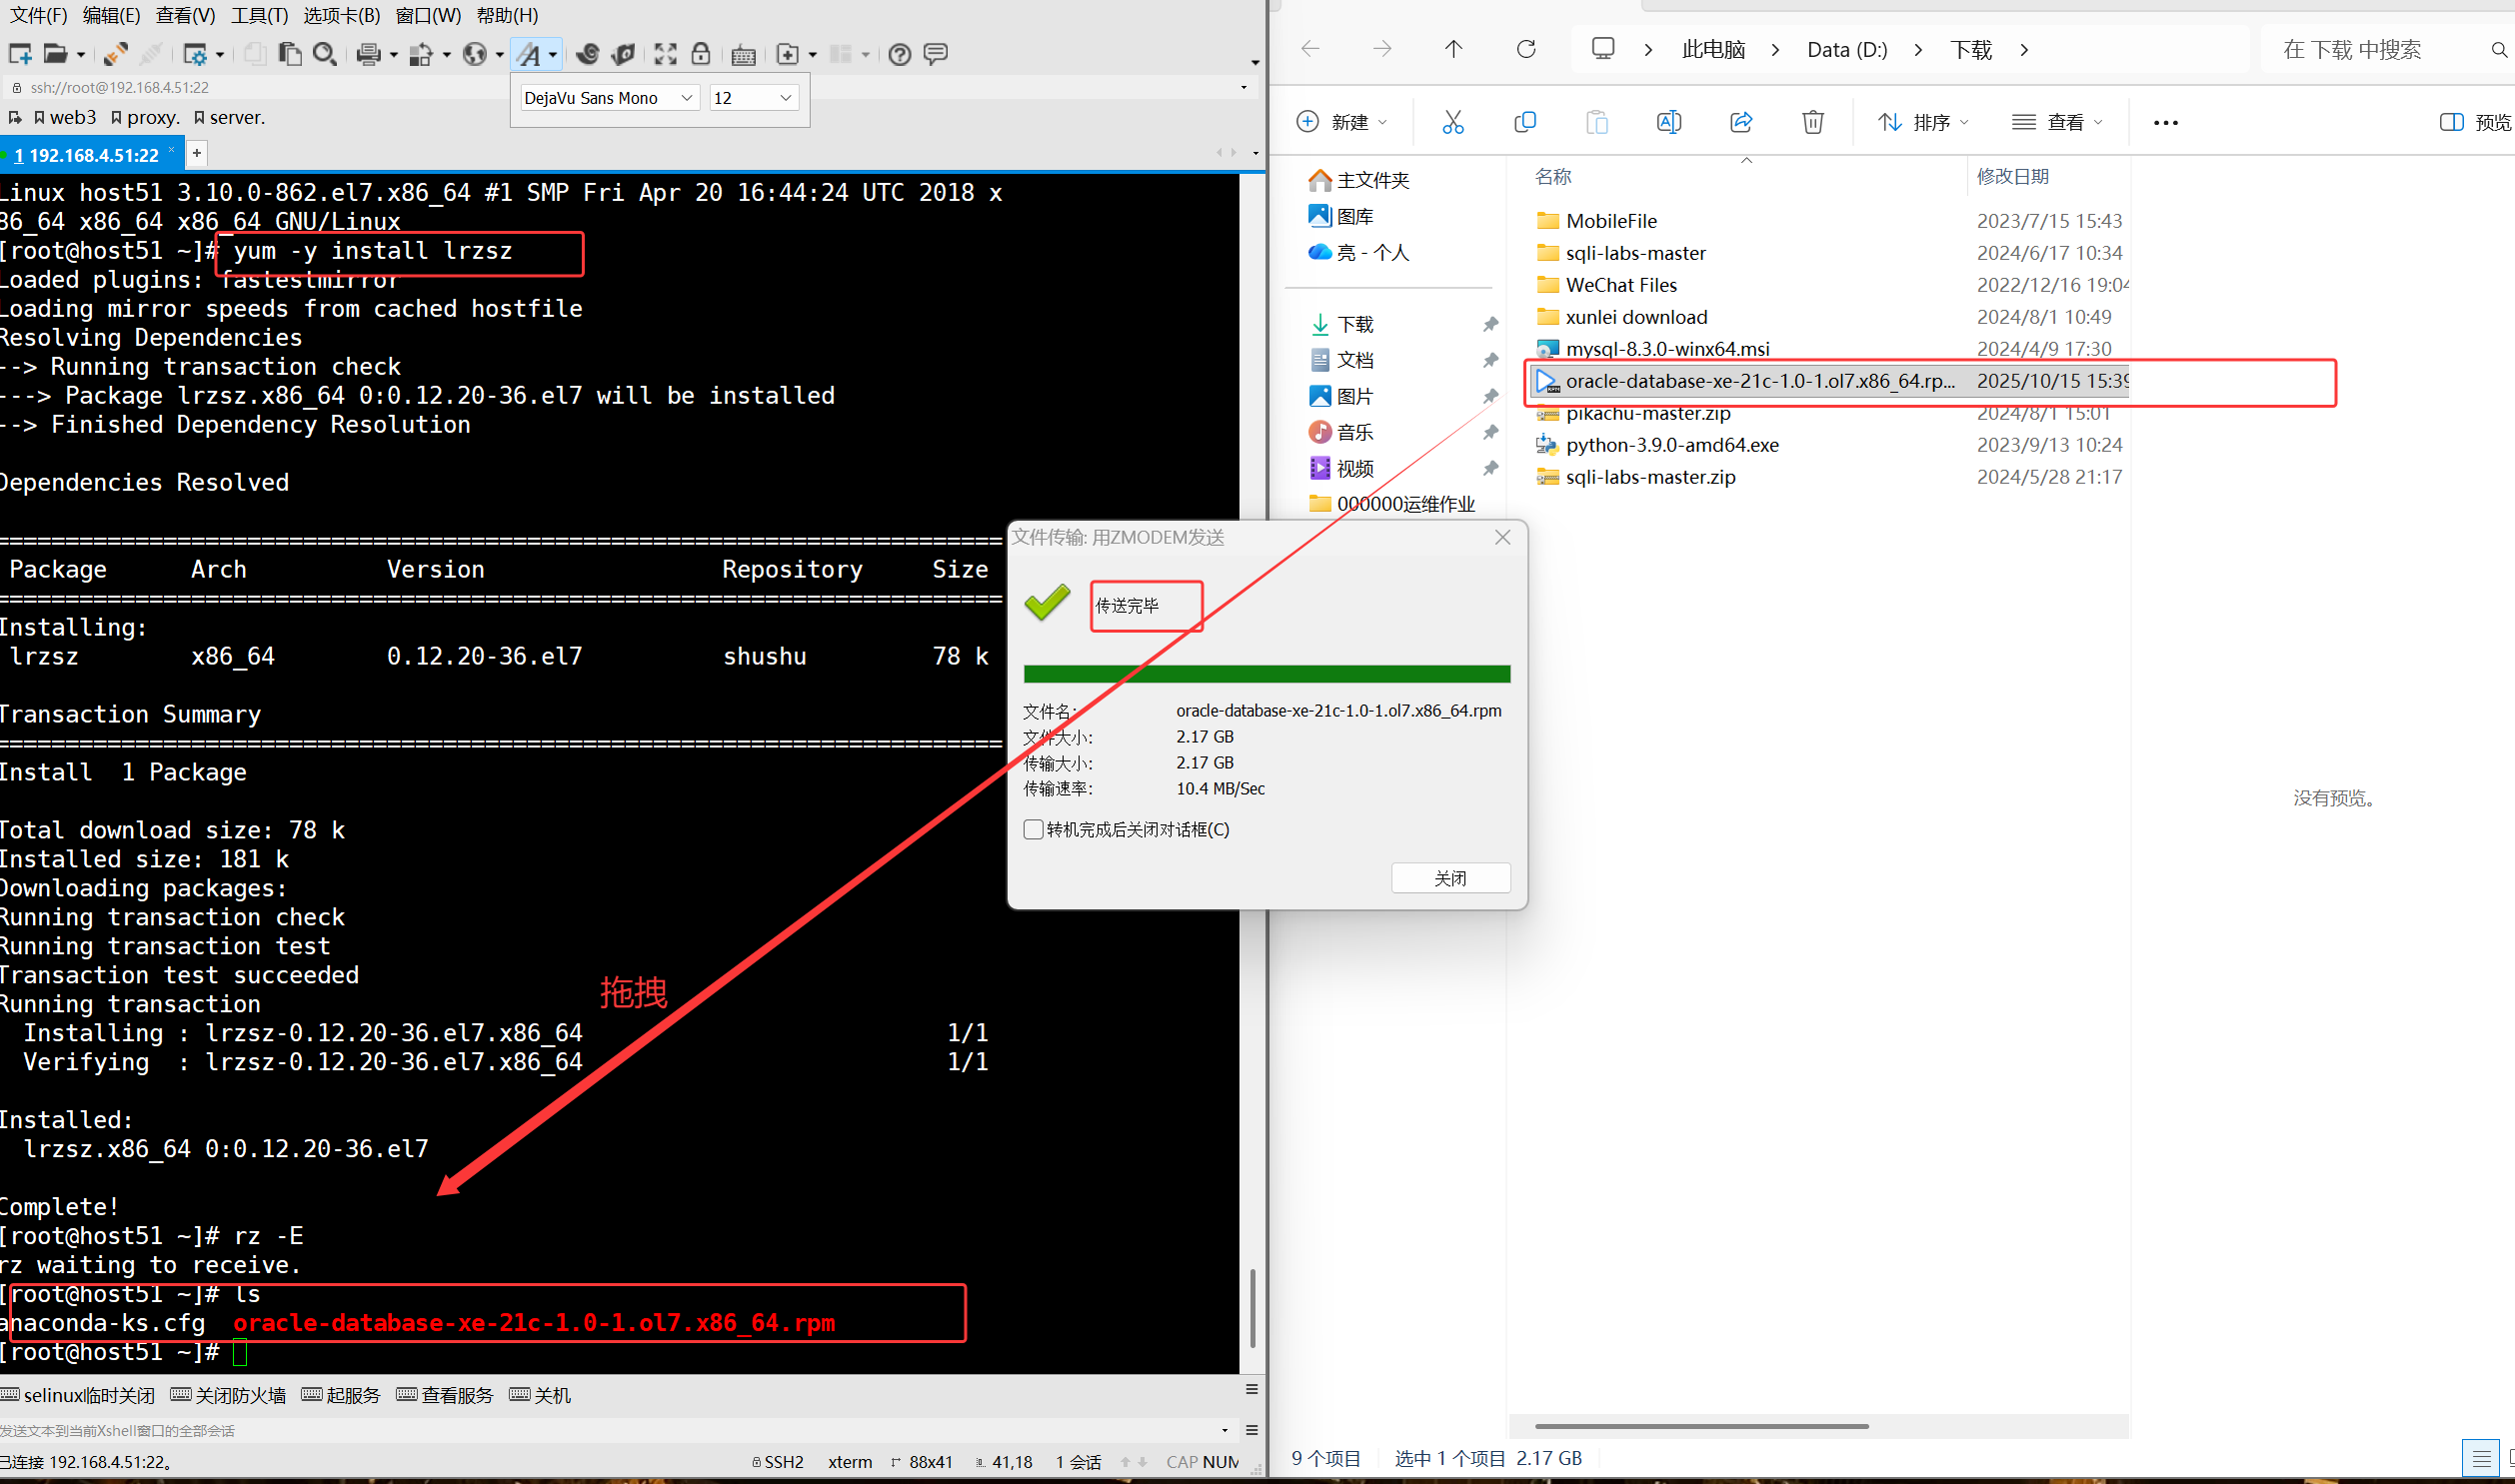Viewport: 2515px width, 1484px height.
Task: Open the 新建 dropdown in Explorer
Action: tap(1343, 121)
